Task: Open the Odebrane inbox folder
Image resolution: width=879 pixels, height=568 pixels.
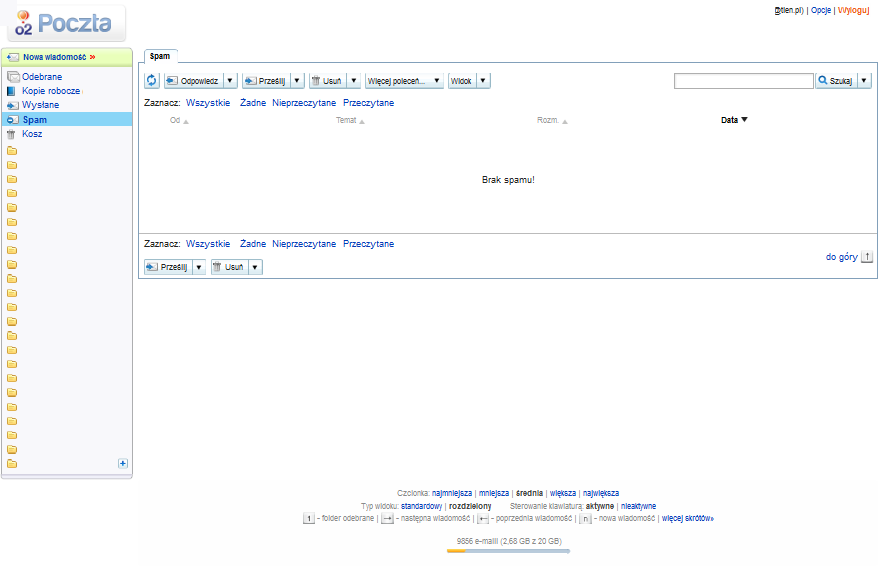Action: 42,77
